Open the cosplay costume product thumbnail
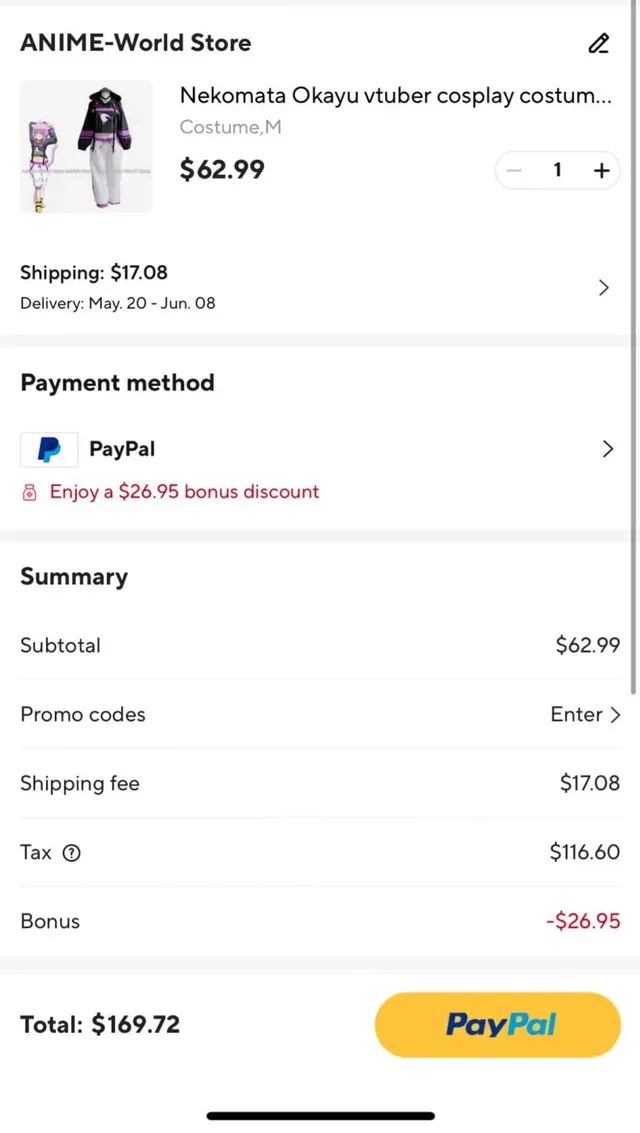640x1133 pixels. [x=86, y=147]
